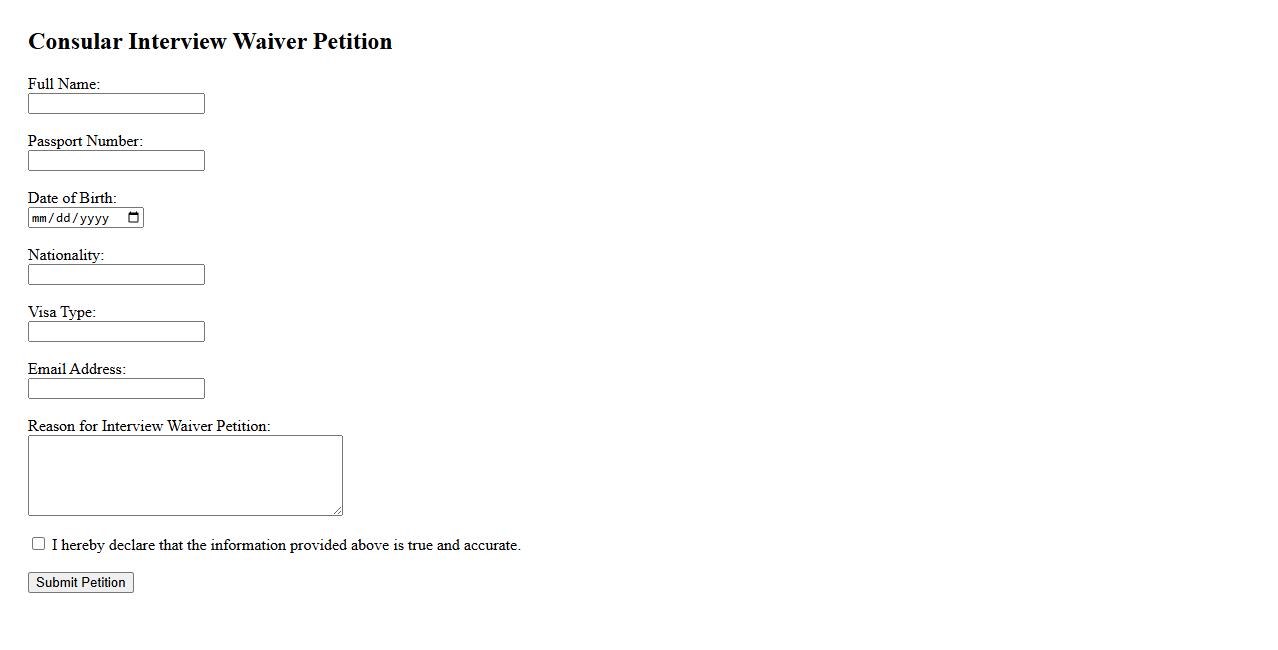Select the month segment of Date of Birth
This screenshot has height=650, width=1278.
pos(39,218)
